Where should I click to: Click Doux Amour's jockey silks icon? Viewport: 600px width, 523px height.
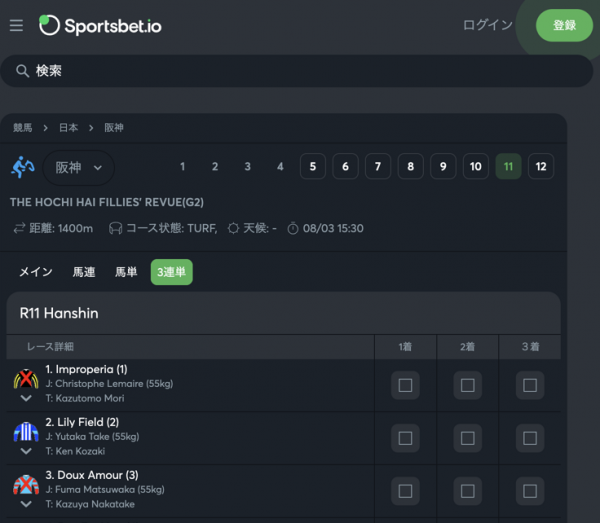pyautogui.click(x=26, y=484)
